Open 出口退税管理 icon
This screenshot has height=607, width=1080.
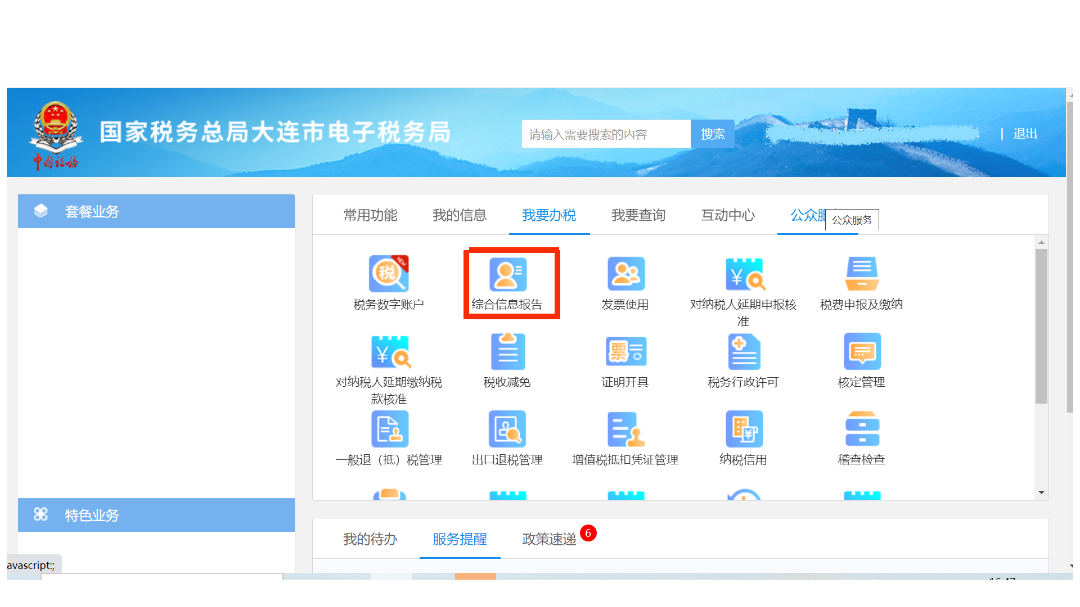click(x=508, y=429)
